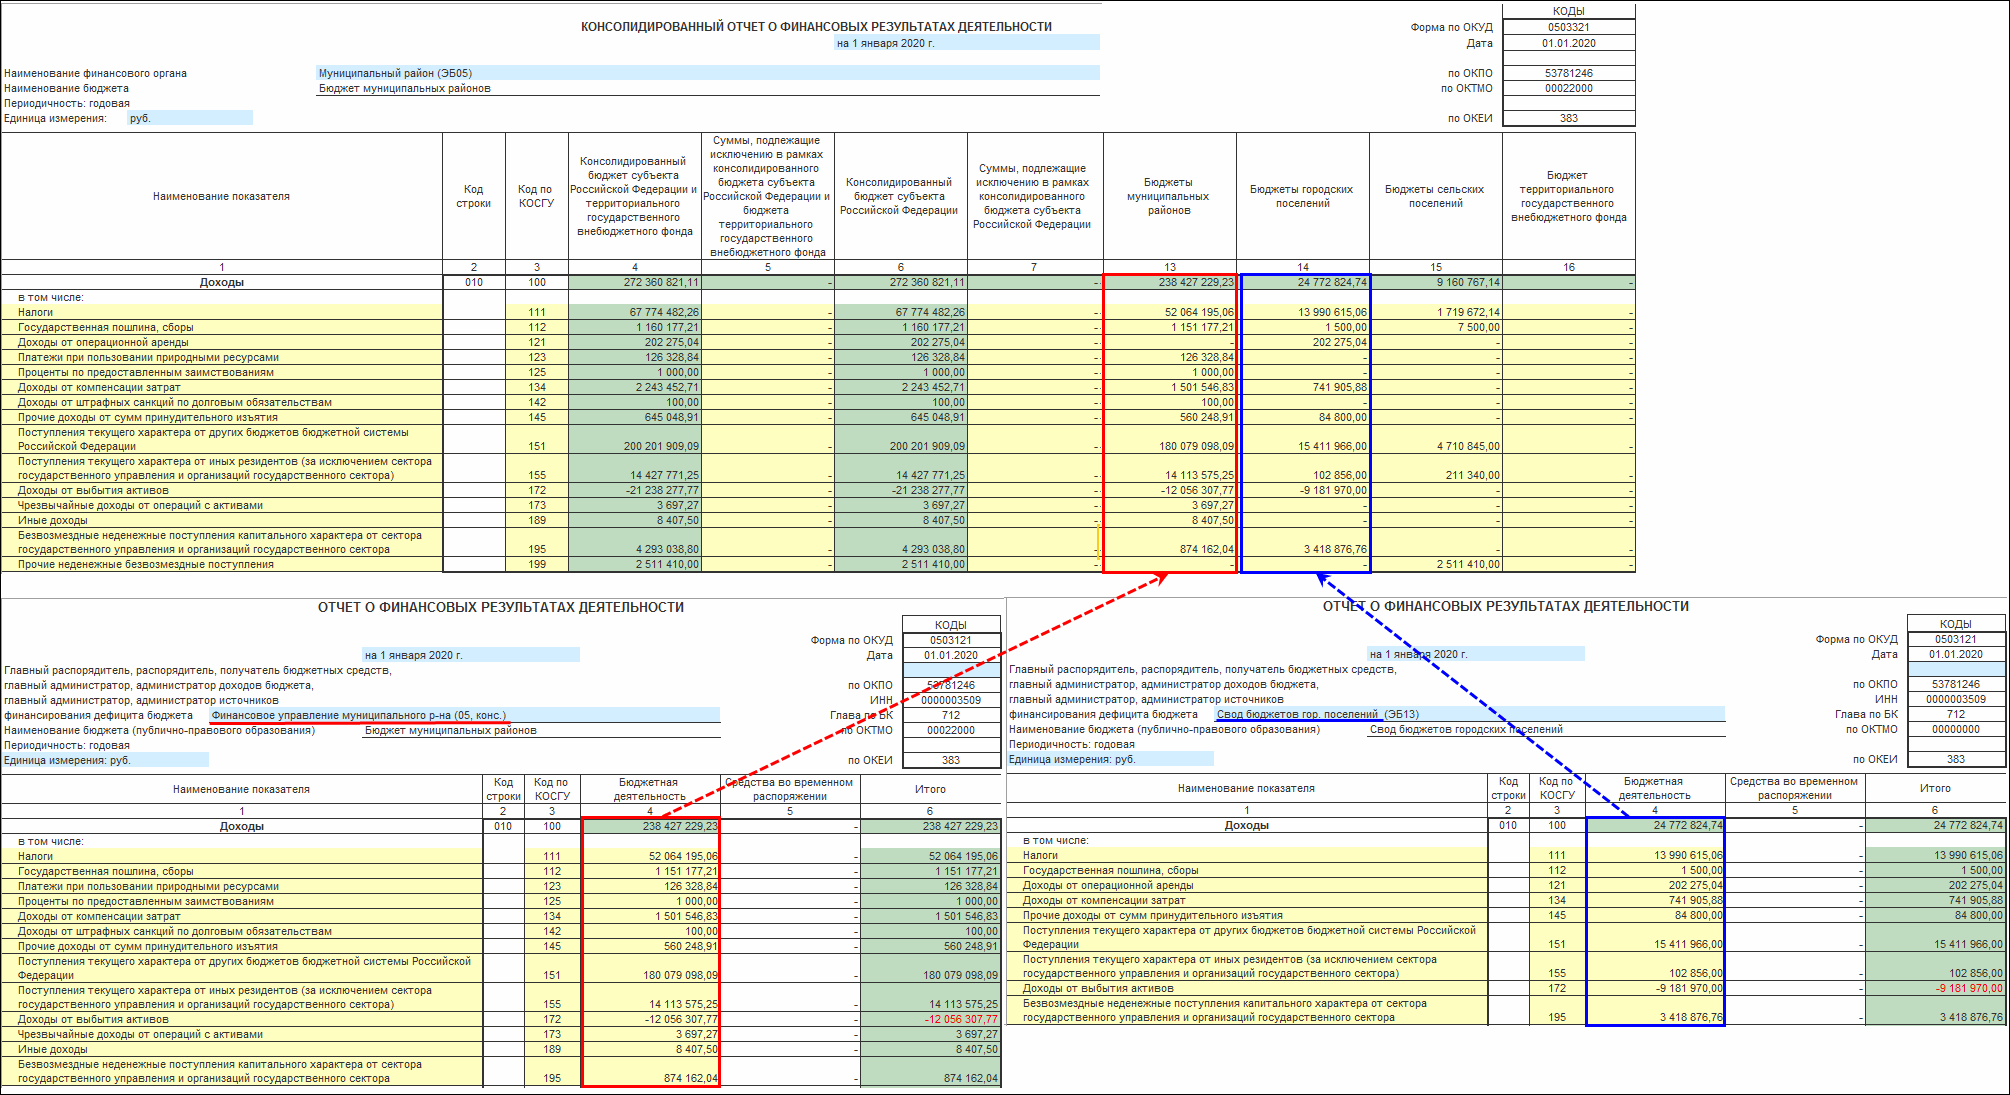Click rural settlements taxes value 1 719 672,14
2010x1095 pixels.
click(x=1436, y=312)
